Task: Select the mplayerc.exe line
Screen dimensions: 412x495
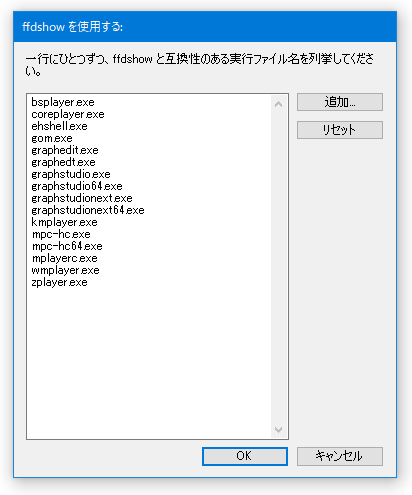Action: (64, 258)
